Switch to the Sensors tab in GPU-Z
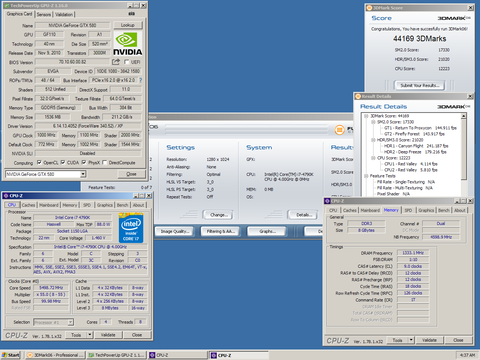This screenshot has height=360, width=480. (44, 14)
